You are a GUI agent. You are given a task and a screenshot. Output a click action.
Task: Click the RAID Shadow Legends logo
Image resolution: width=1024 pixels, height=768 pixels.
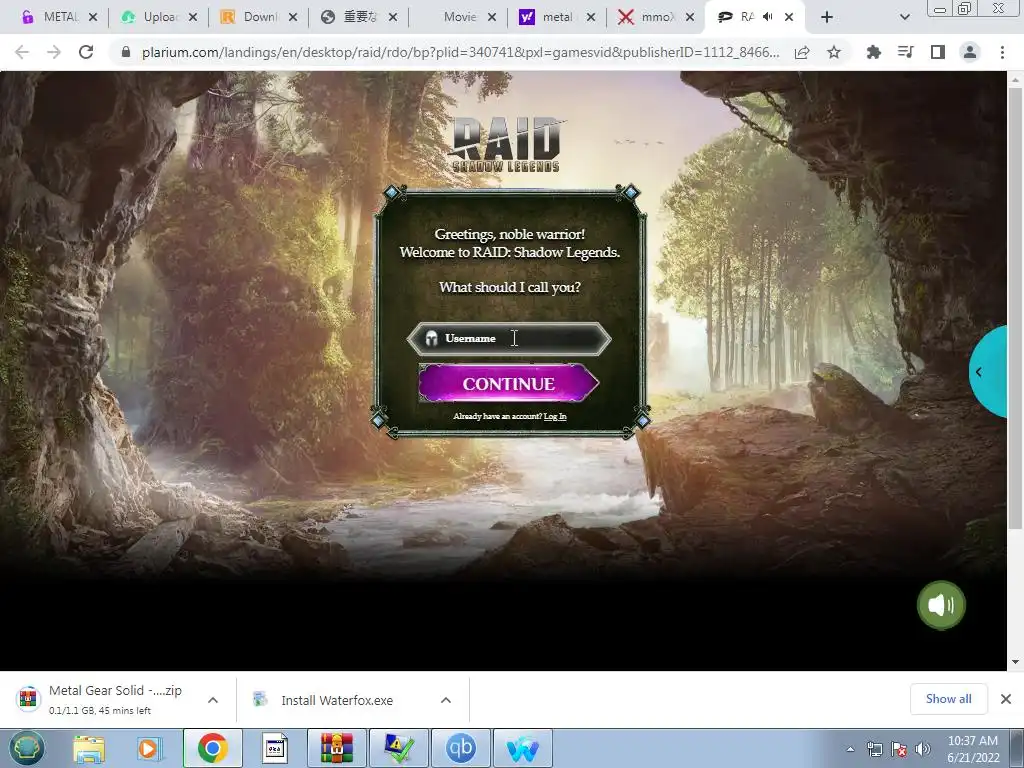pos(507,144)
